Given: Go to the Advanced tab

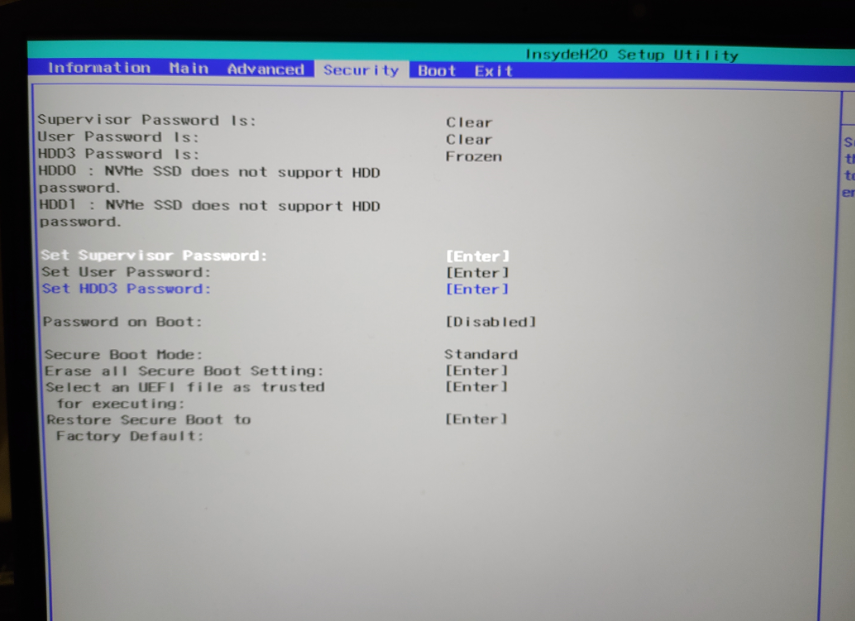Looking at the screenshot, I should click(266, 69).
